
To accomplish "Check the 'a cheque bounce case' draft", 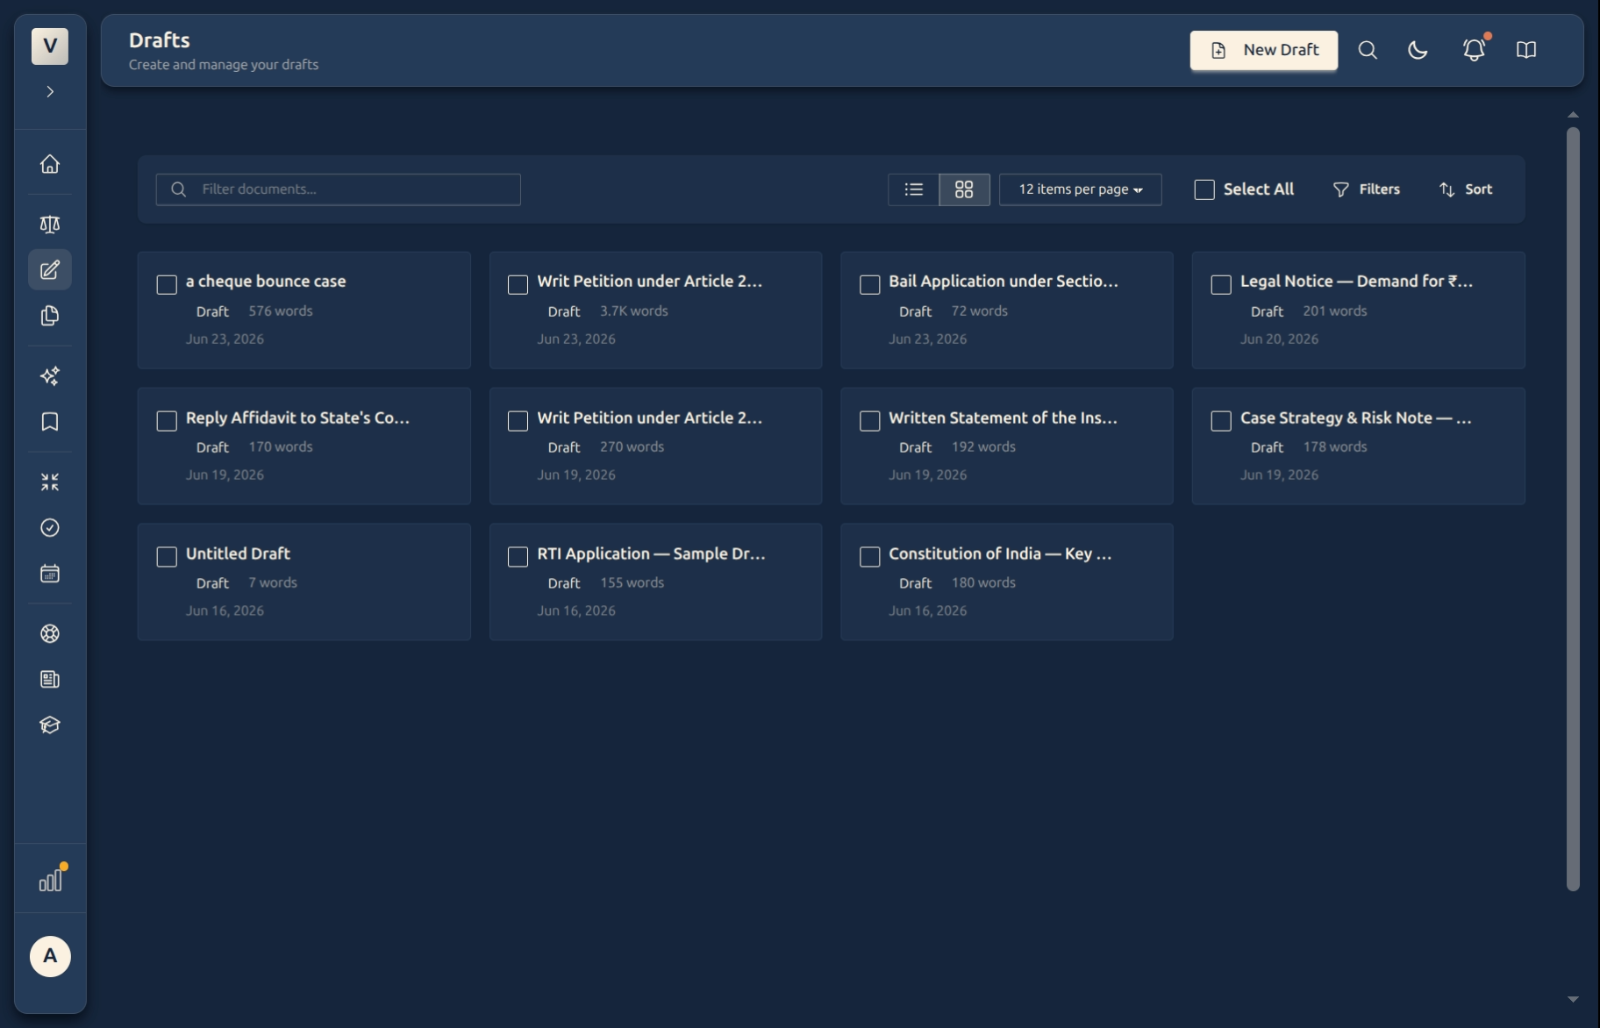I will coord(167,285).
